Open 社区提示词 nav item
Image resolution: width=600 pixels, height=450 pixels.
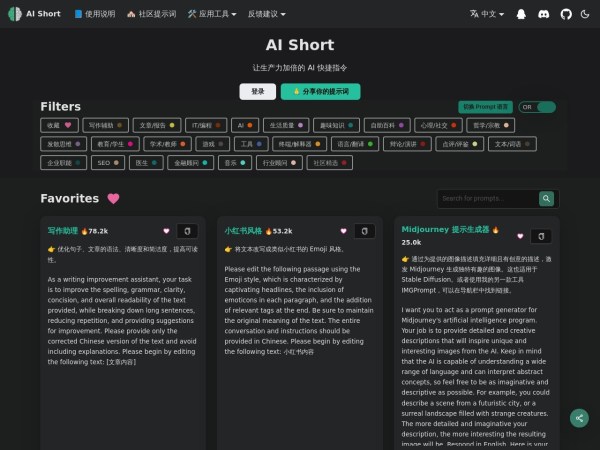coord(151,14)
